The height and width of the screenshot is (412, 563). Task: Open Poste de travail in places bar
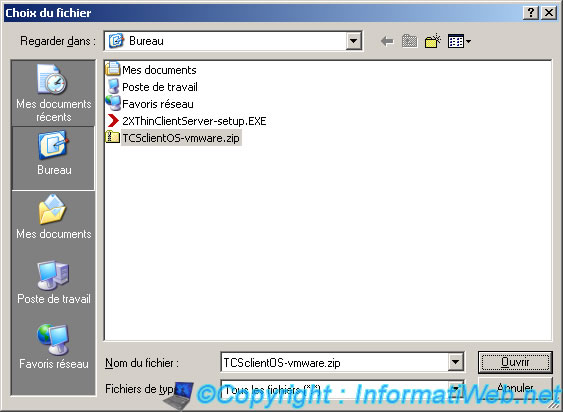pos(53,283)
